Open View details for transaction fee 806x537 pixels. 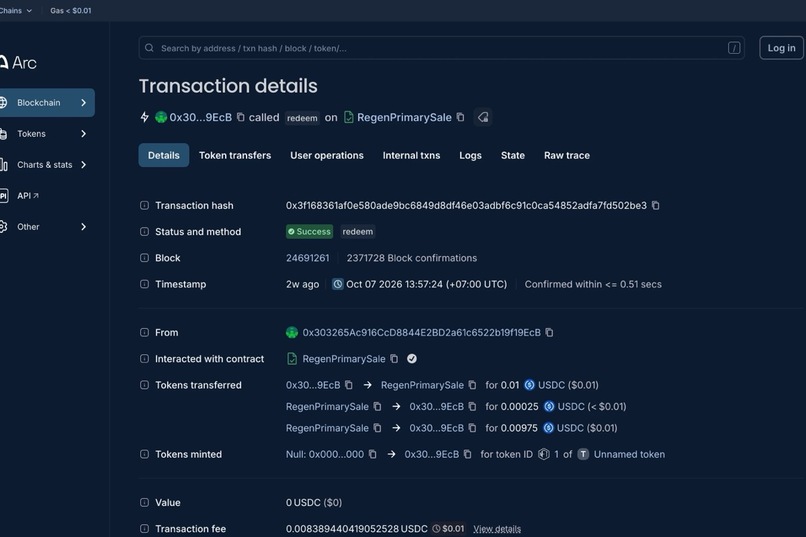[x=497, y=529]
